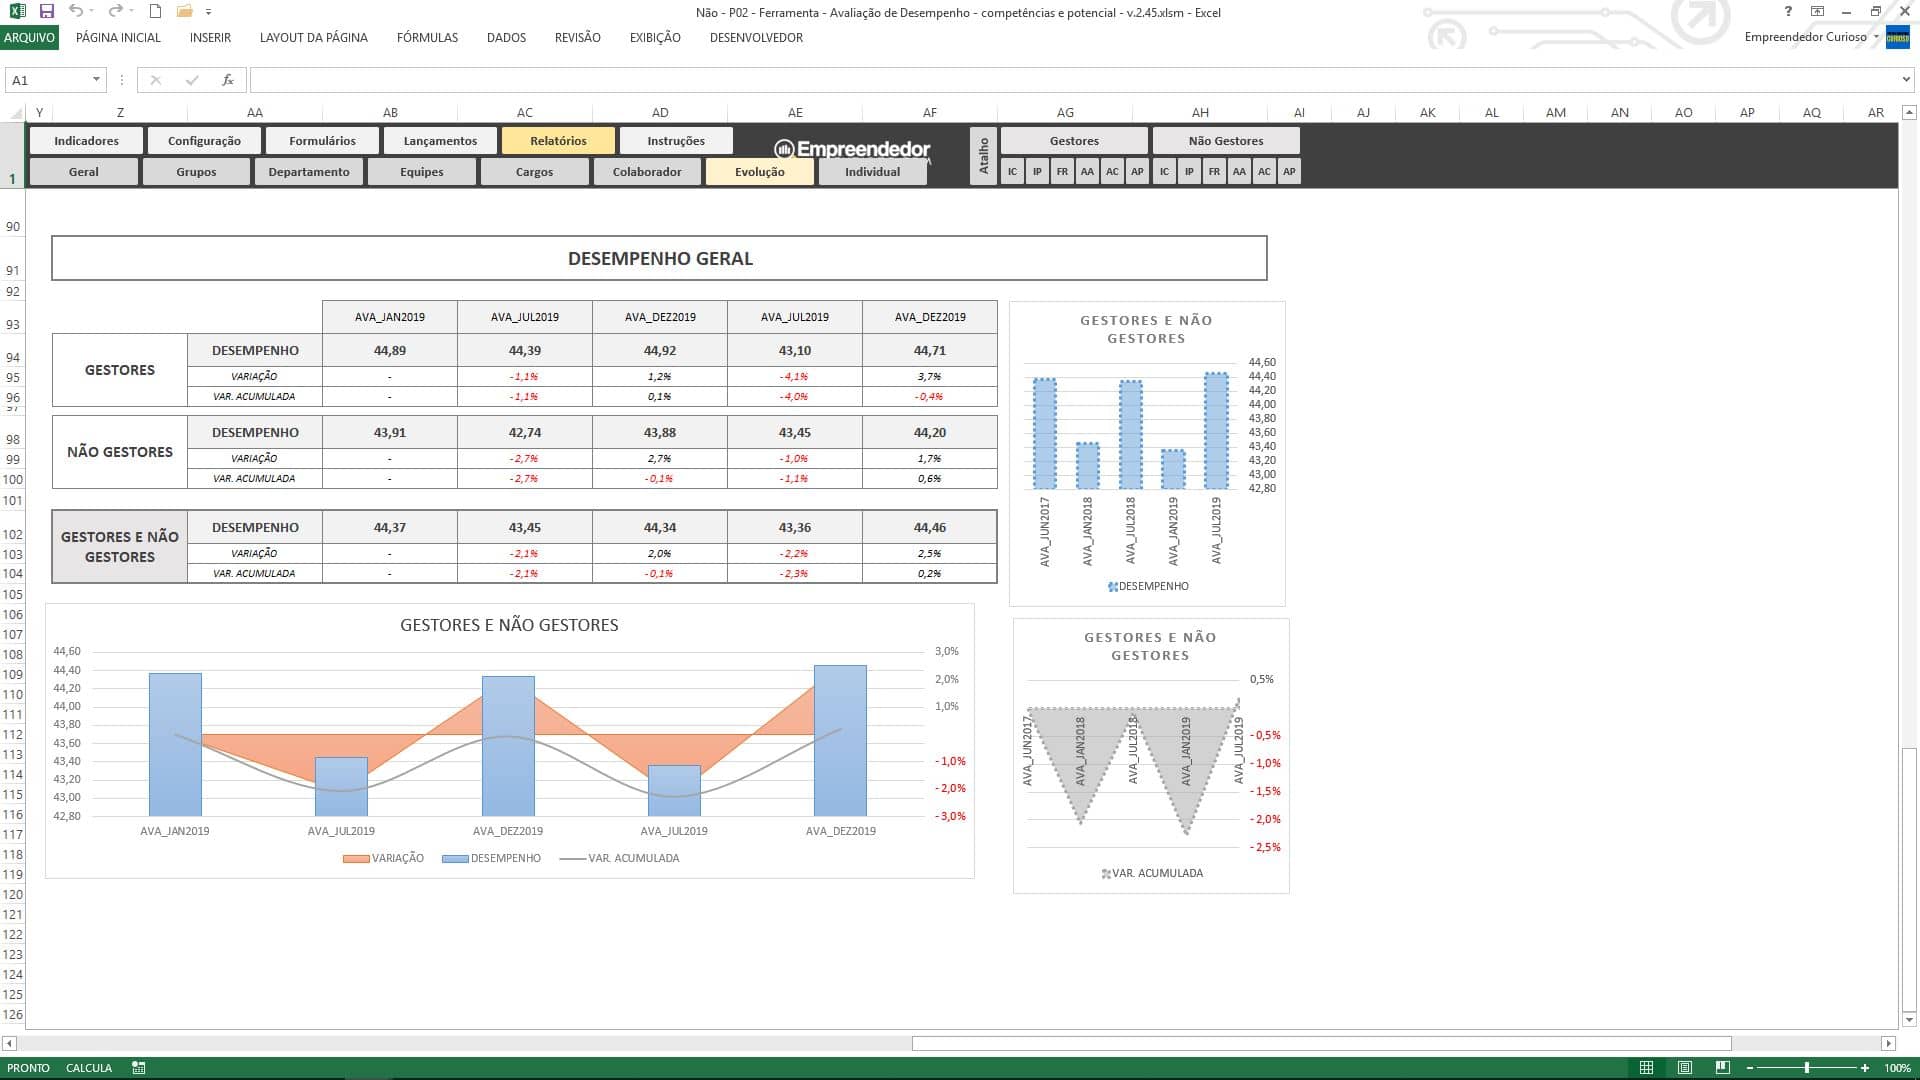Click the Redo arrow icon
The height and width of the screenshot is (1080, 1920).
115,12
